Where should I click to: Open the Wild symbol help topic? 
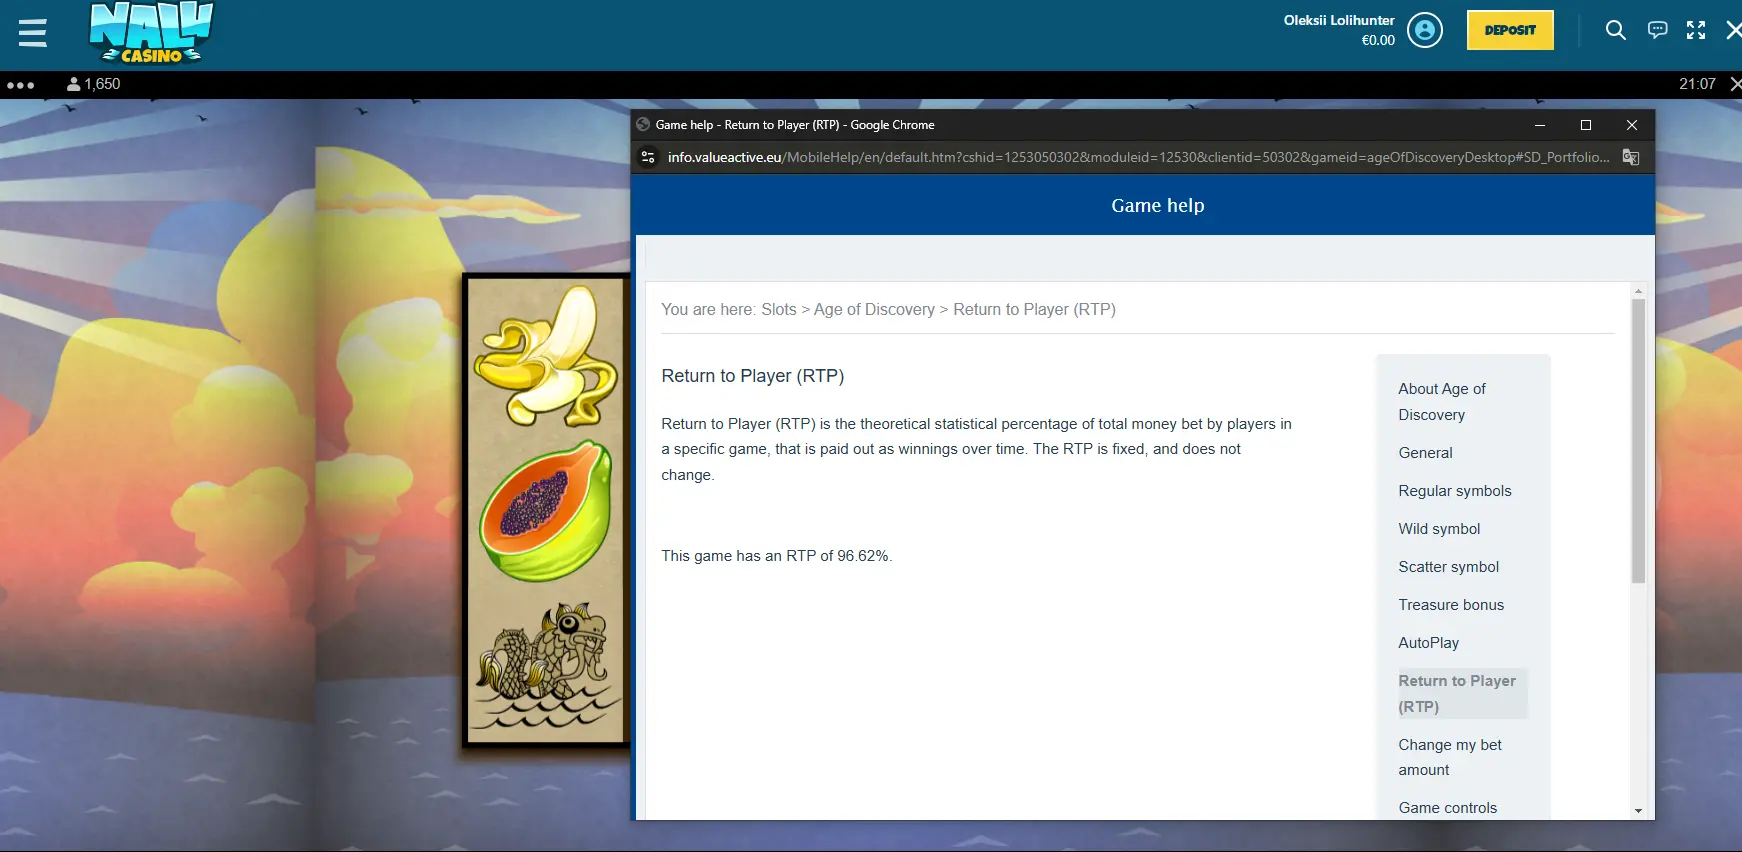click(x=1439, y=529)
